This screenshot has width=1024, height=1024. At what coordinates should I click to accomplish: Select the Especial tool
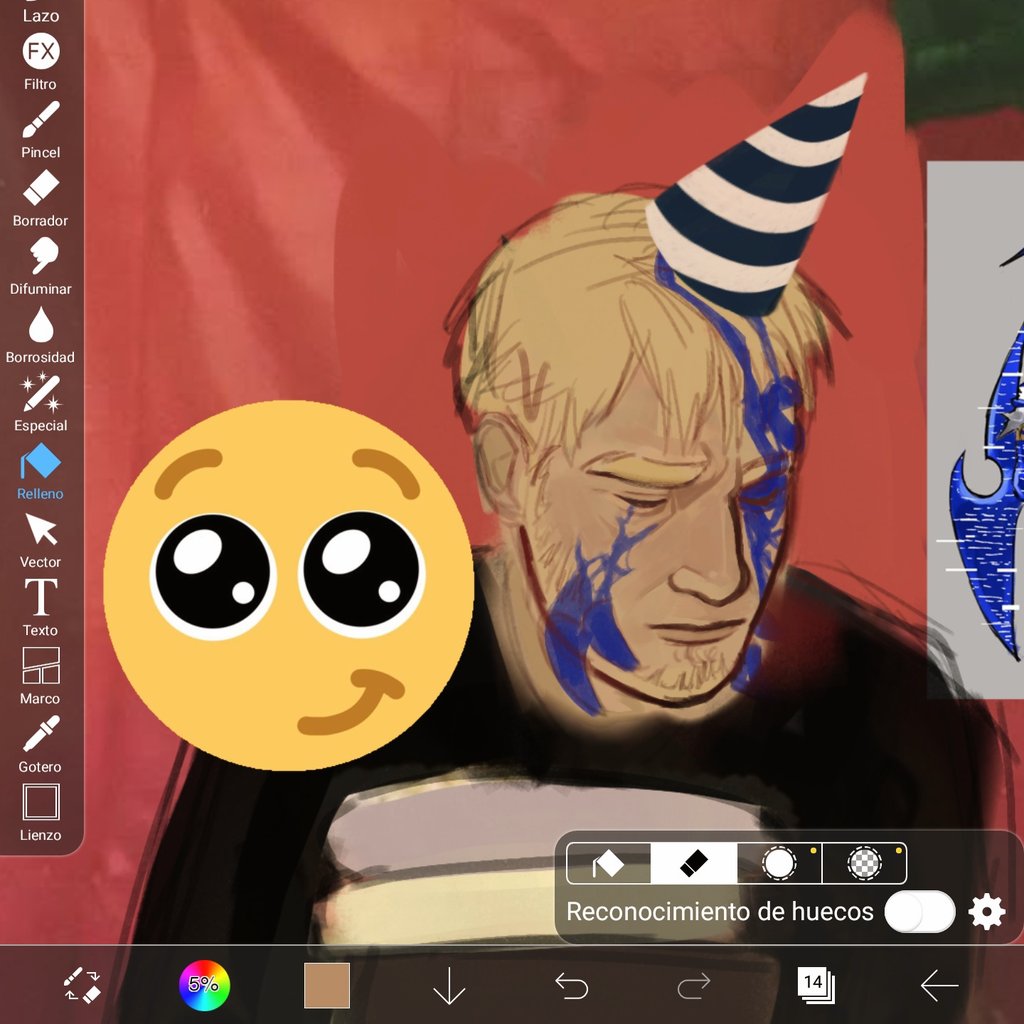coord(40,403)
